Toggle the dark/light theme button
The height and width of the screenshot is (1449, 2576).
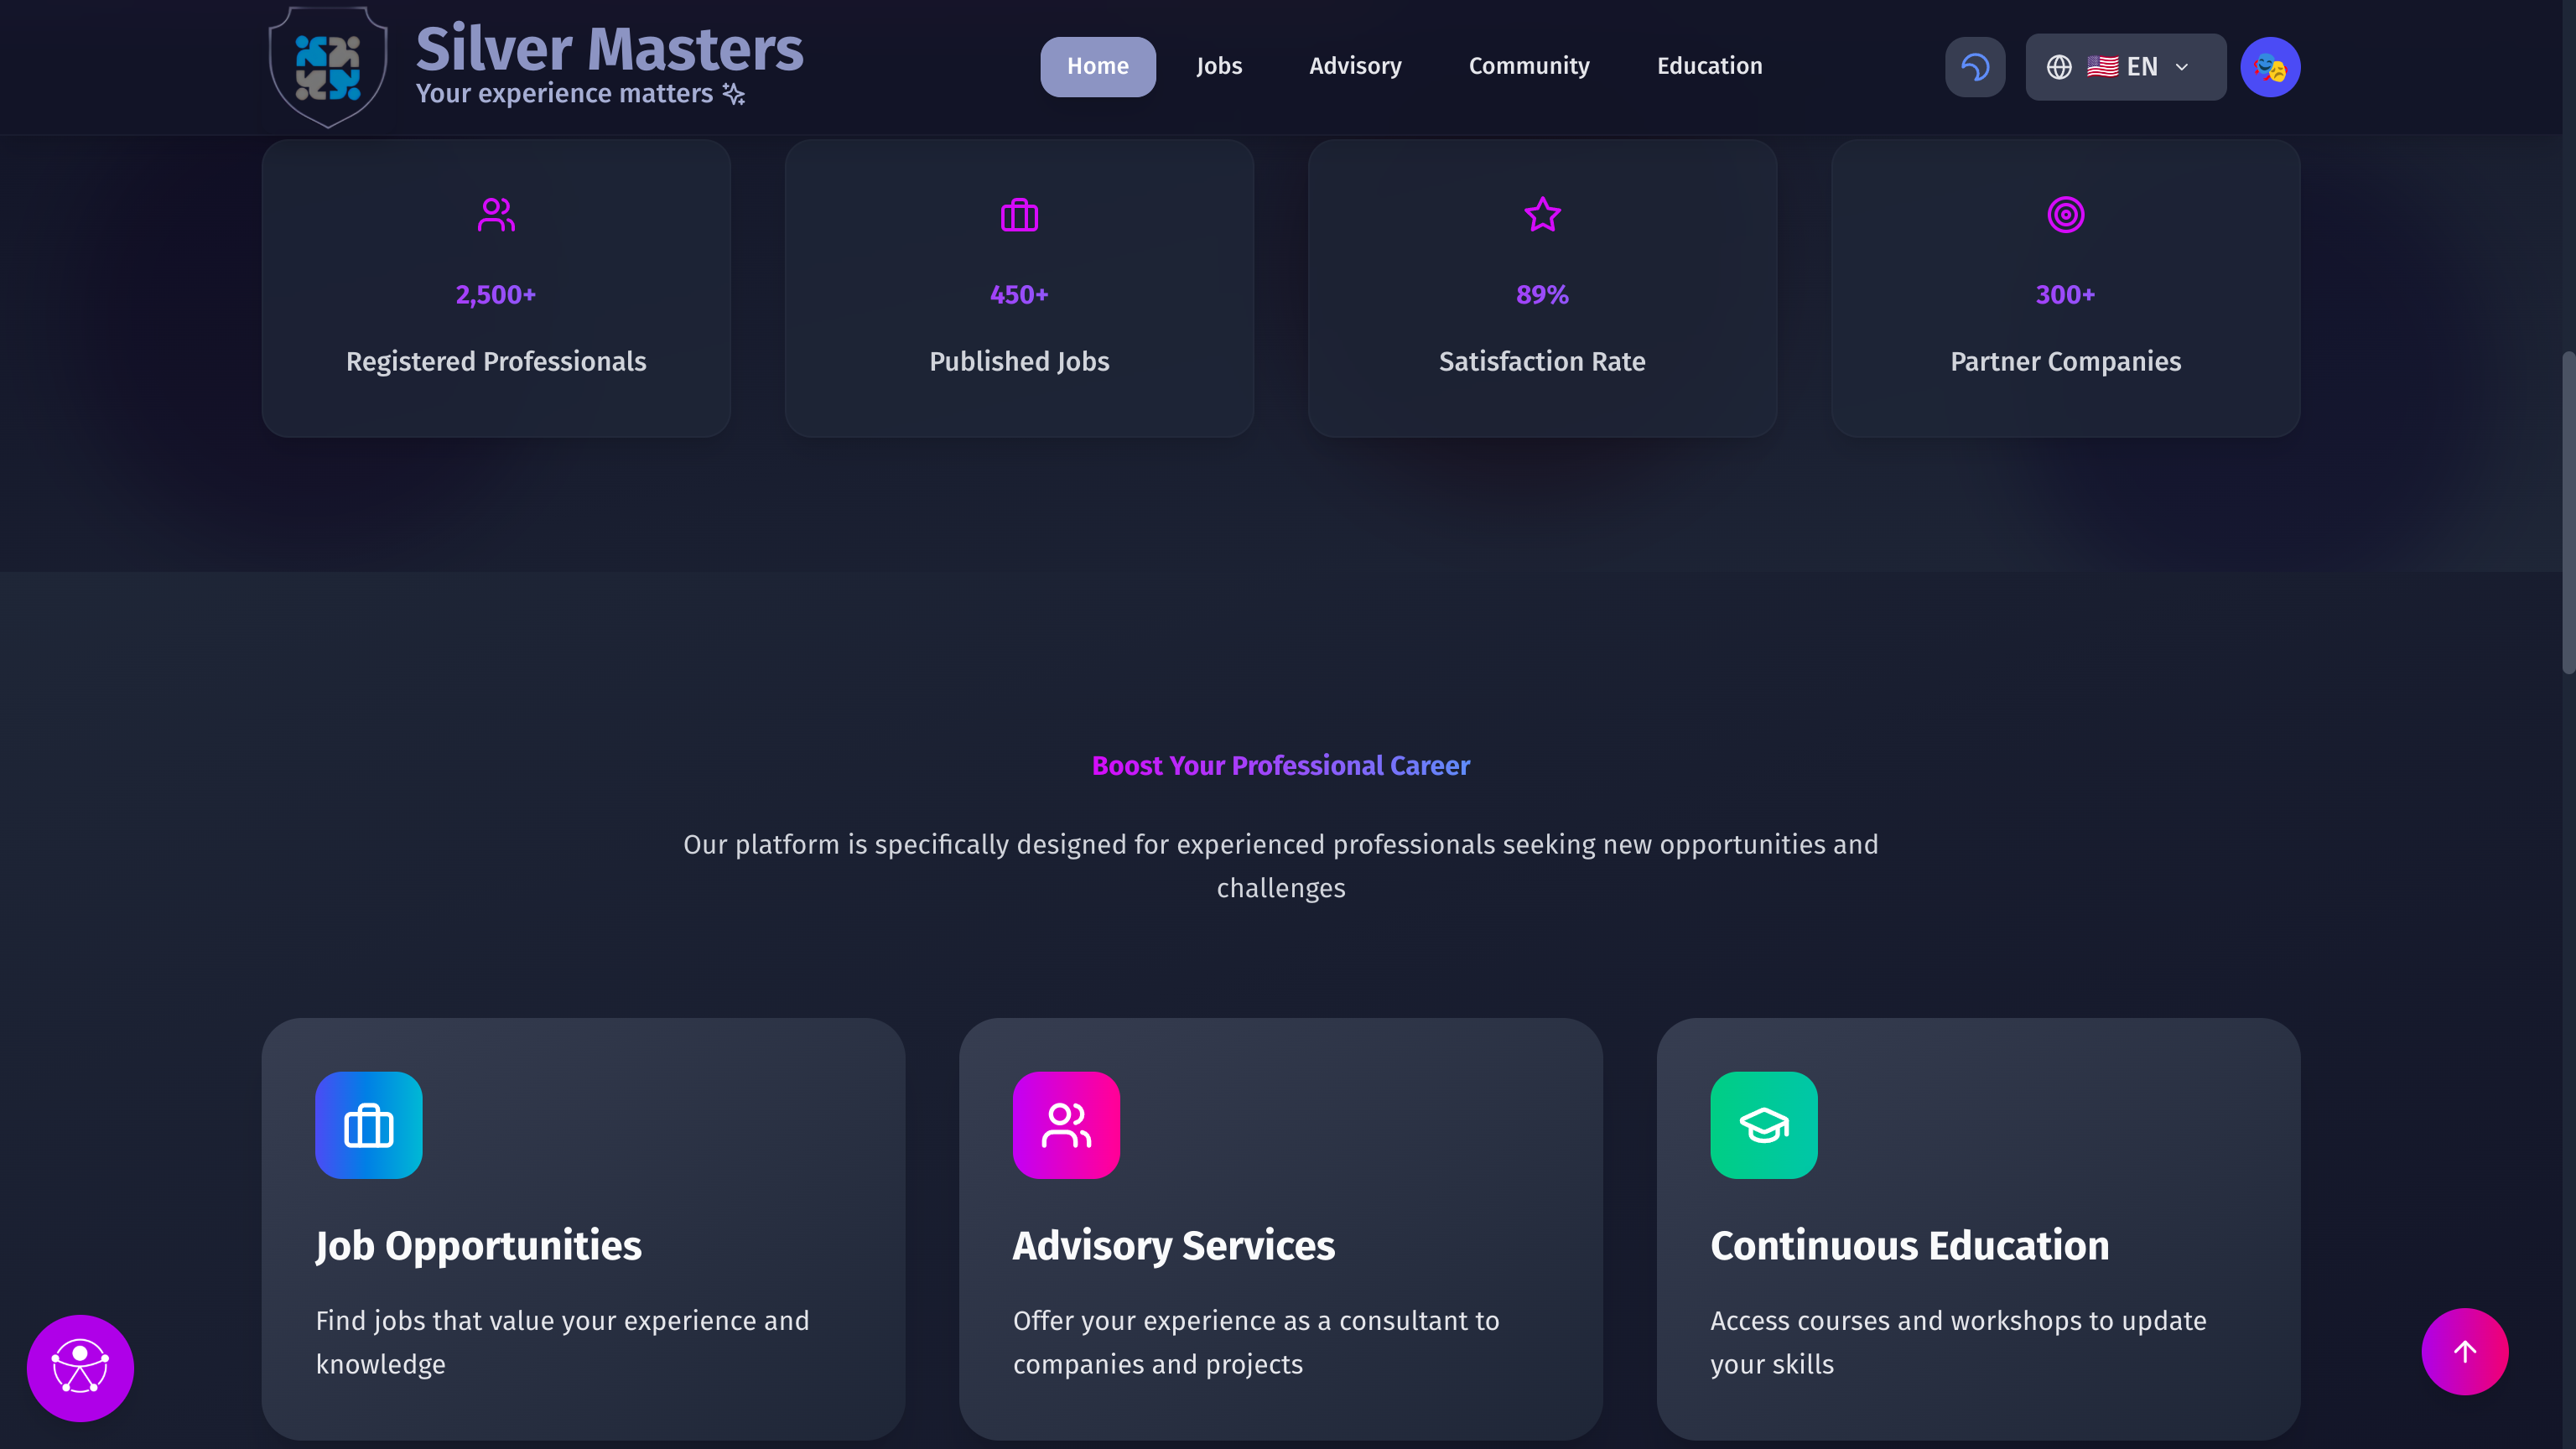point(1974,67)
